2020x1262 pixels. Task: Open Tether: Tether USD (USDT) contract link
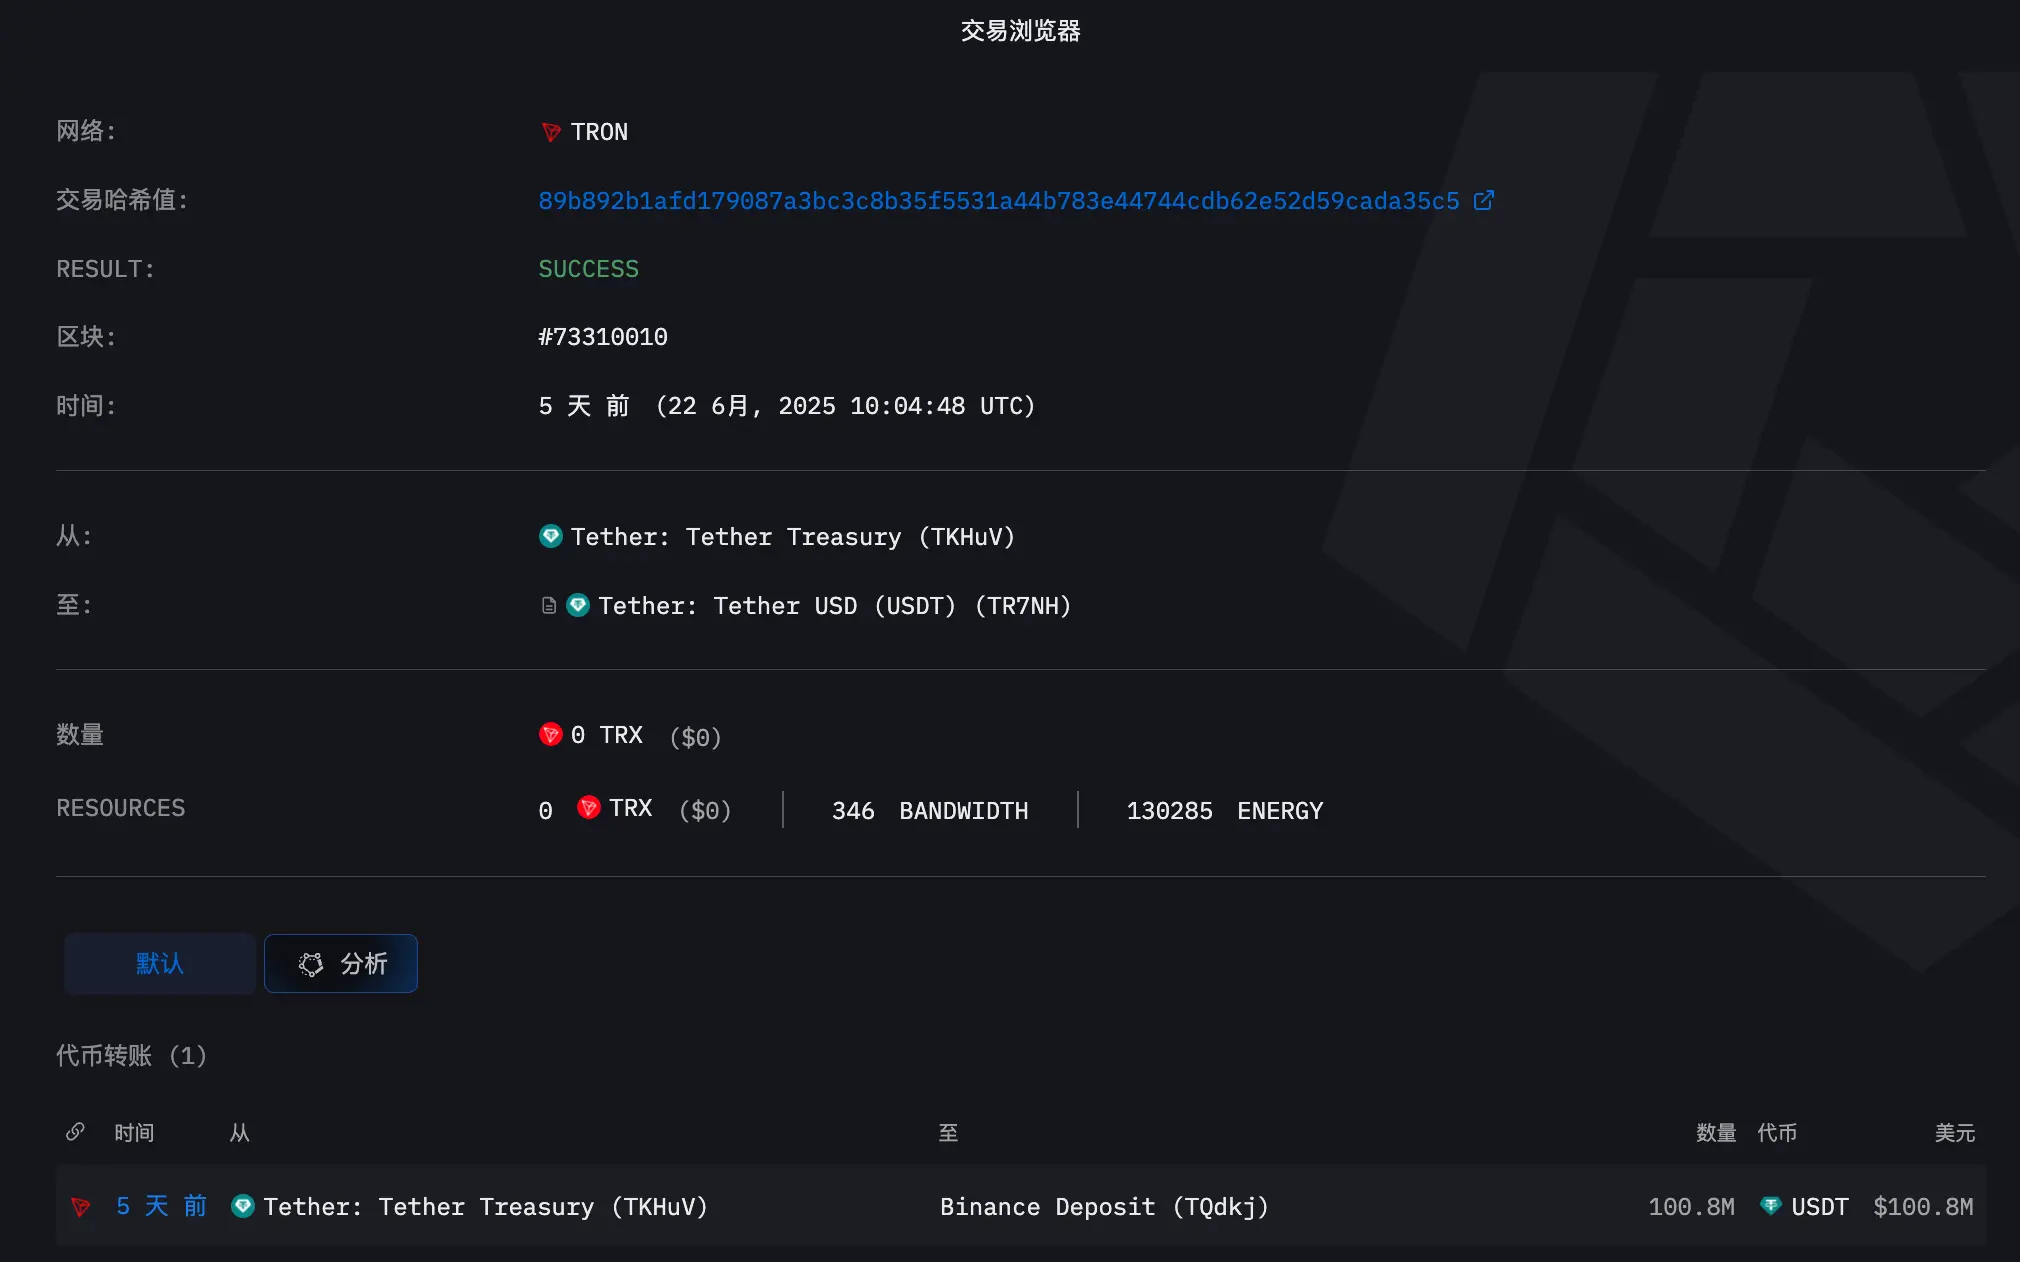[x=834, y=605]
